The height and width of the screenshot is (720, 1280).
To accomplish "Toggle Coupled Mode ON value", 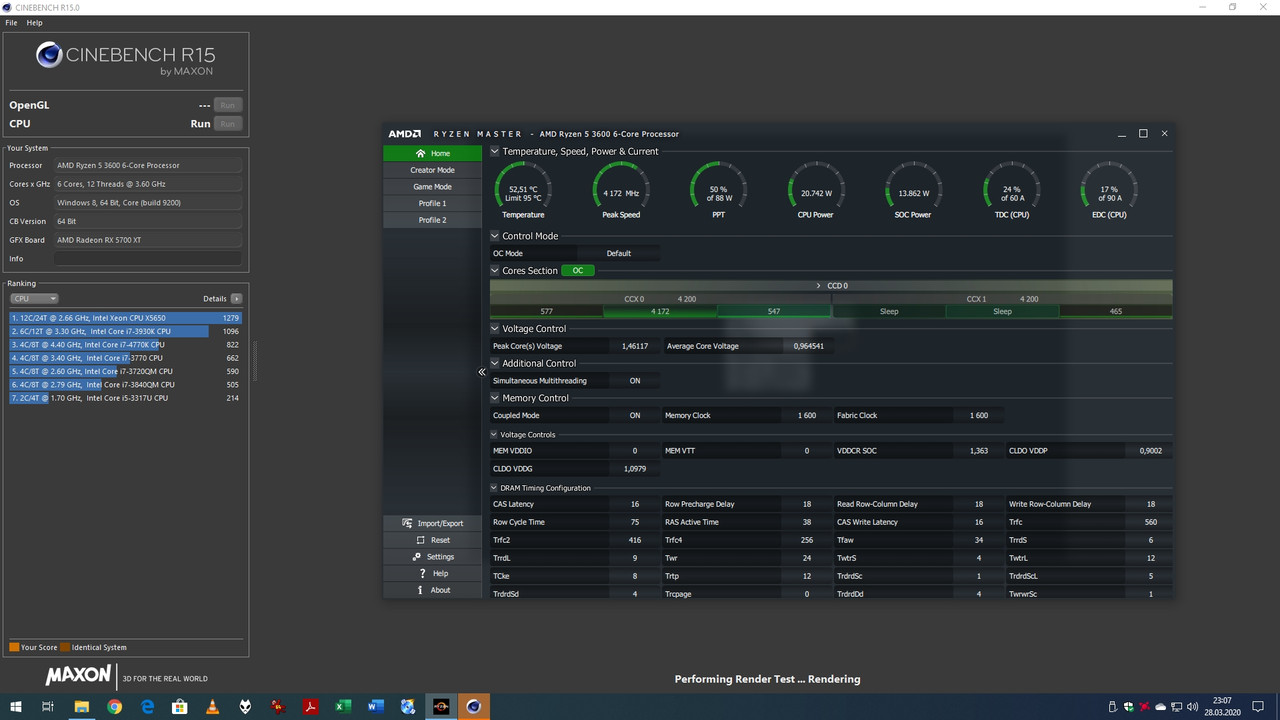I will pos(635,415).
